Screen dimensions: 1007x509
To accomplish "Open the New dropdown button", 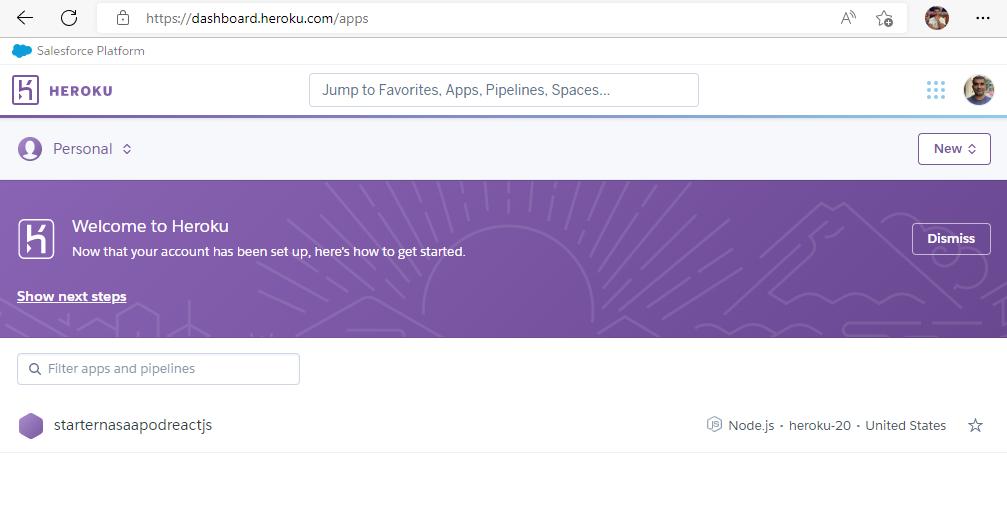I will 953,149.
